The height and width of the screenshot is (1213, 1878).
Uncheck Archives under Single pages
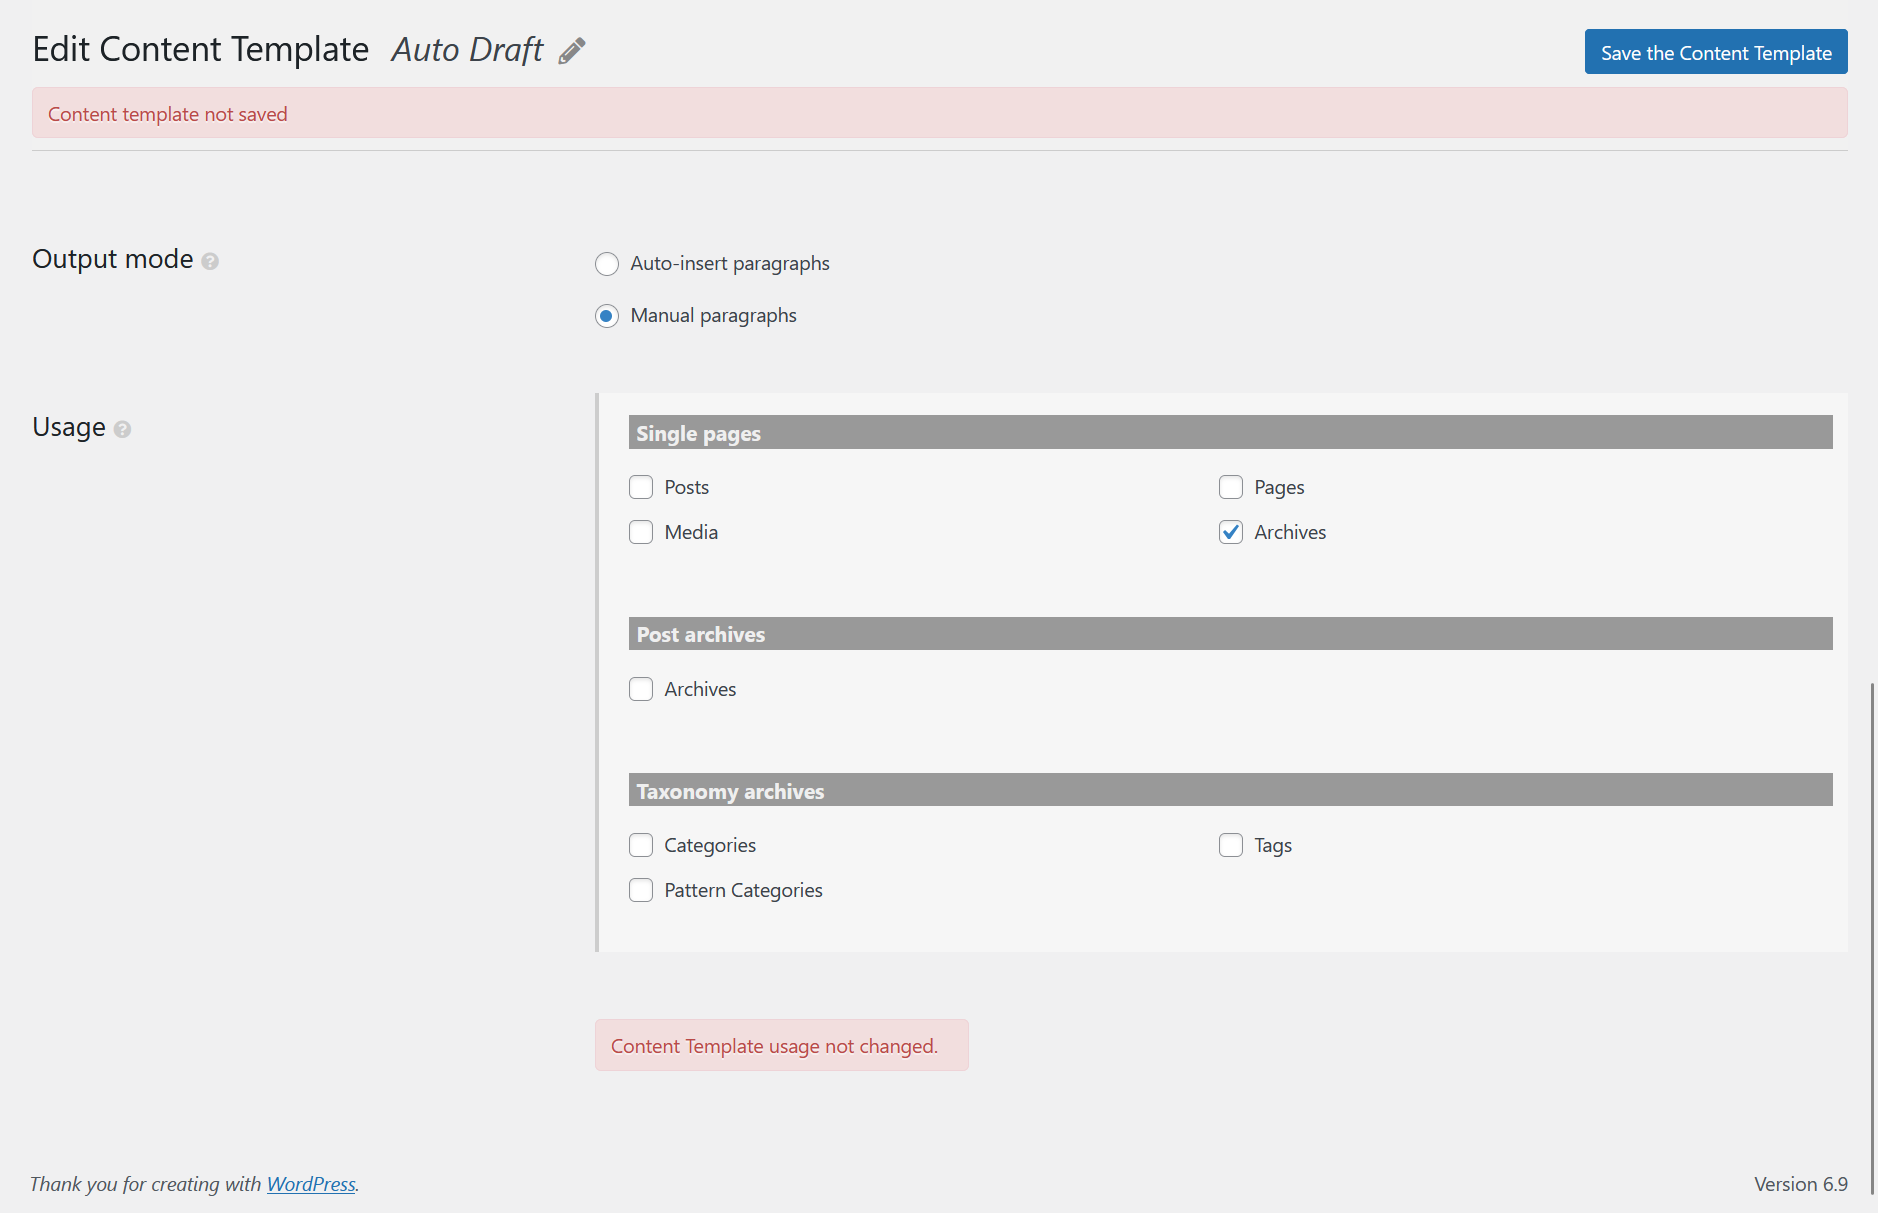(x=1231, y=532)
